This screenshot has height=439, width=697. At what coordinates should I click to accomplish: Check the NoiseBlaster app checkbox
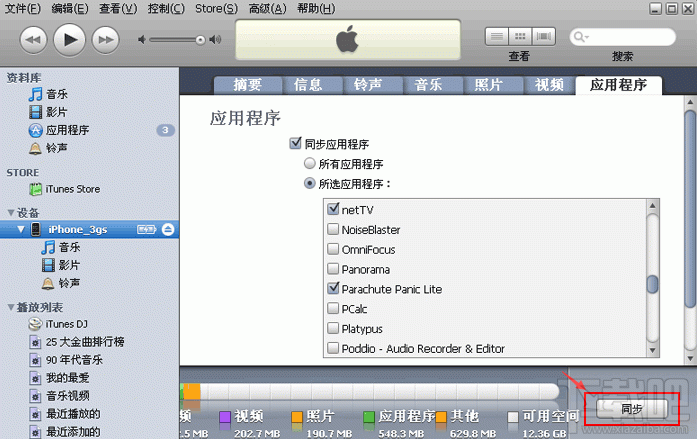[333, 229]
